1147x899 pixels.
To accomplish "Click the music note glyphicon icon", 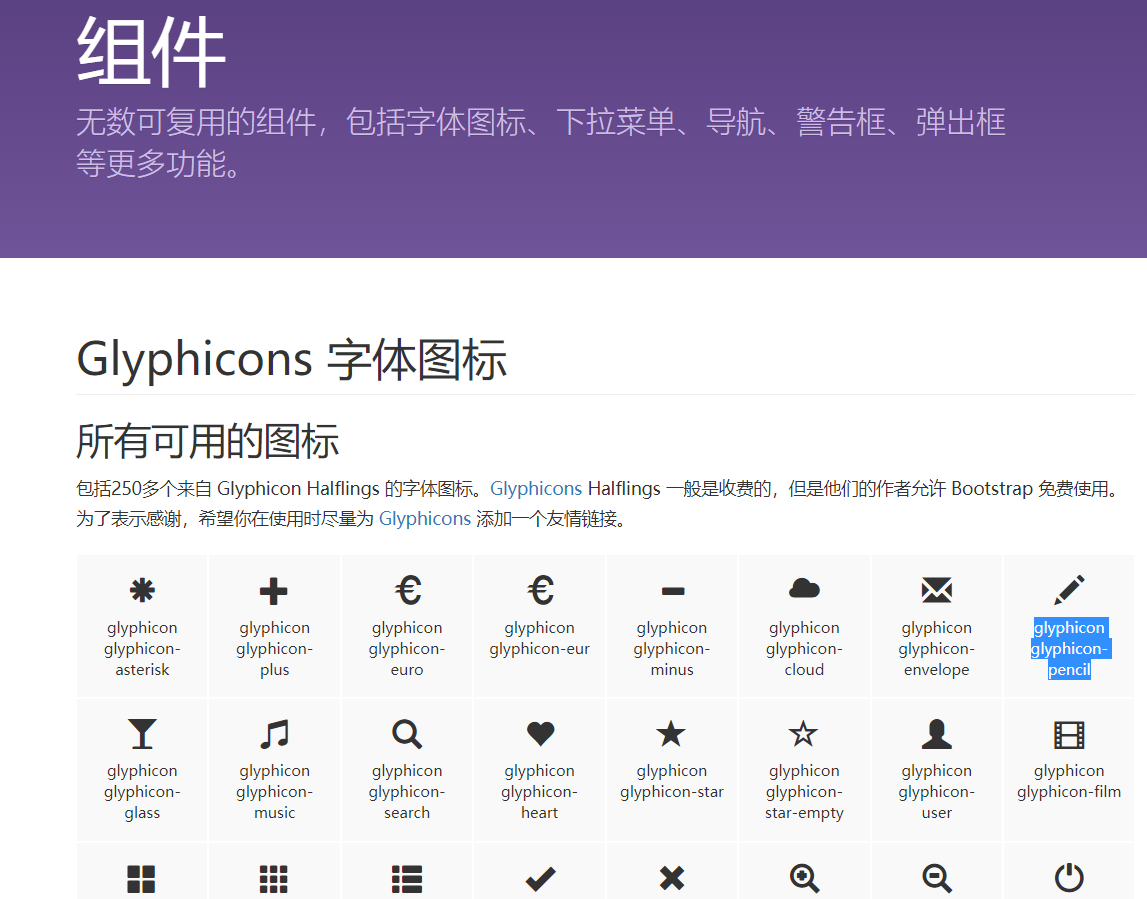I will (x=274, y=734).
